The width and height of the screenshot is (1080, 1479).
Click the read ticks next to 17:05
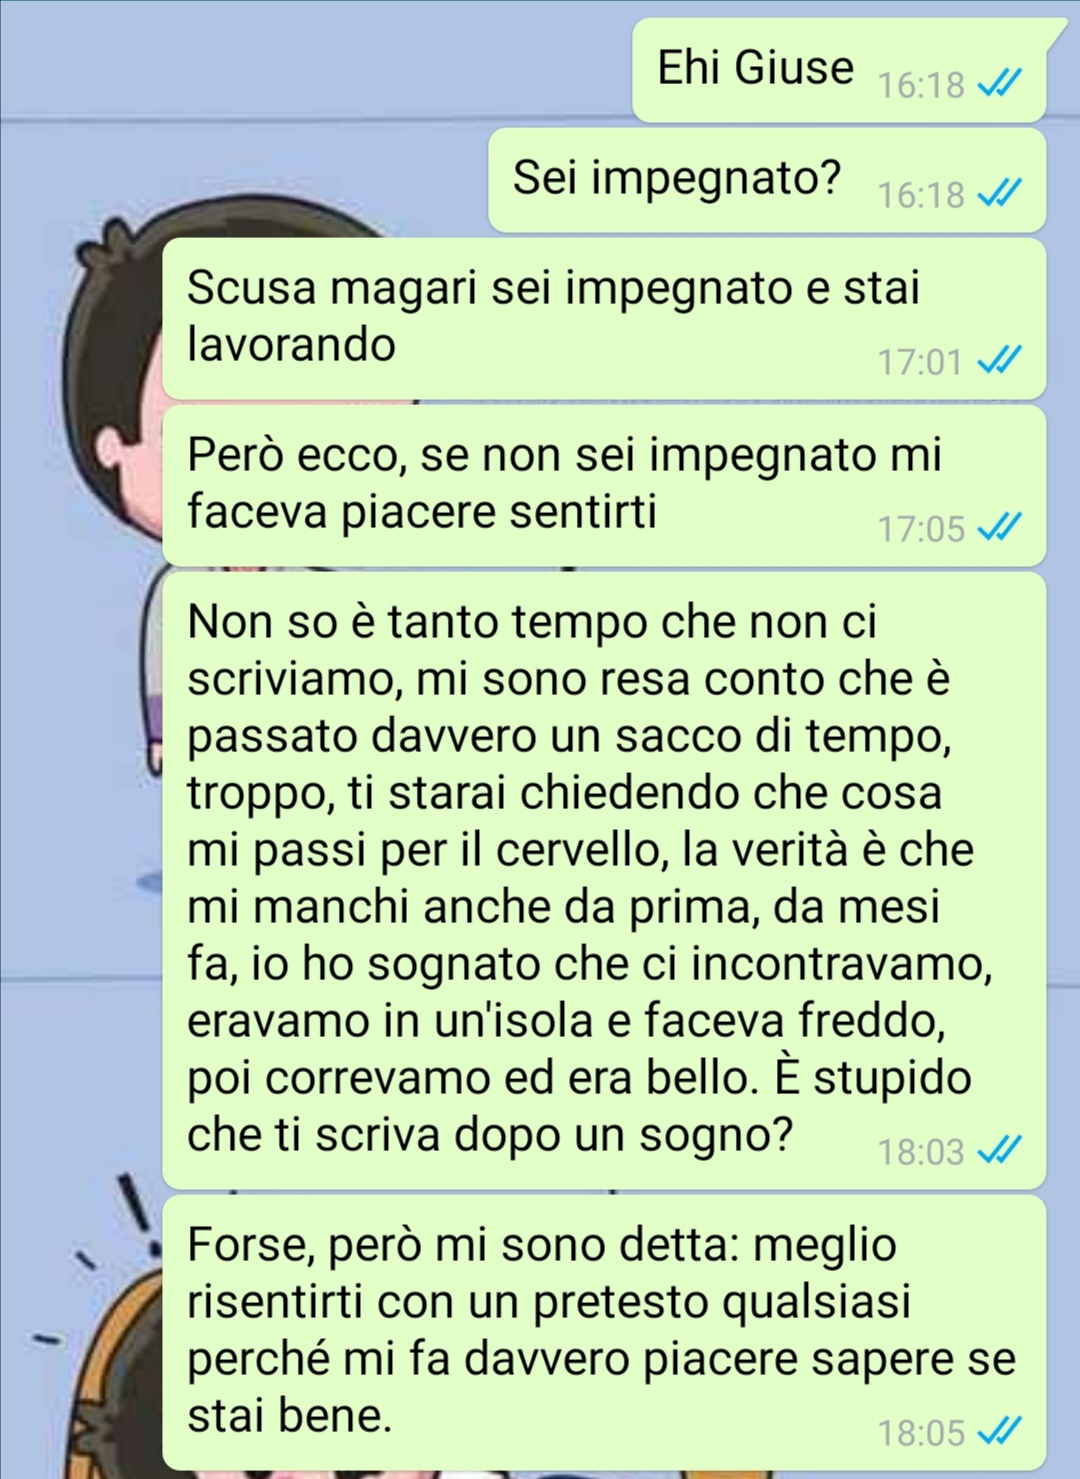click(x=999, y=527)
